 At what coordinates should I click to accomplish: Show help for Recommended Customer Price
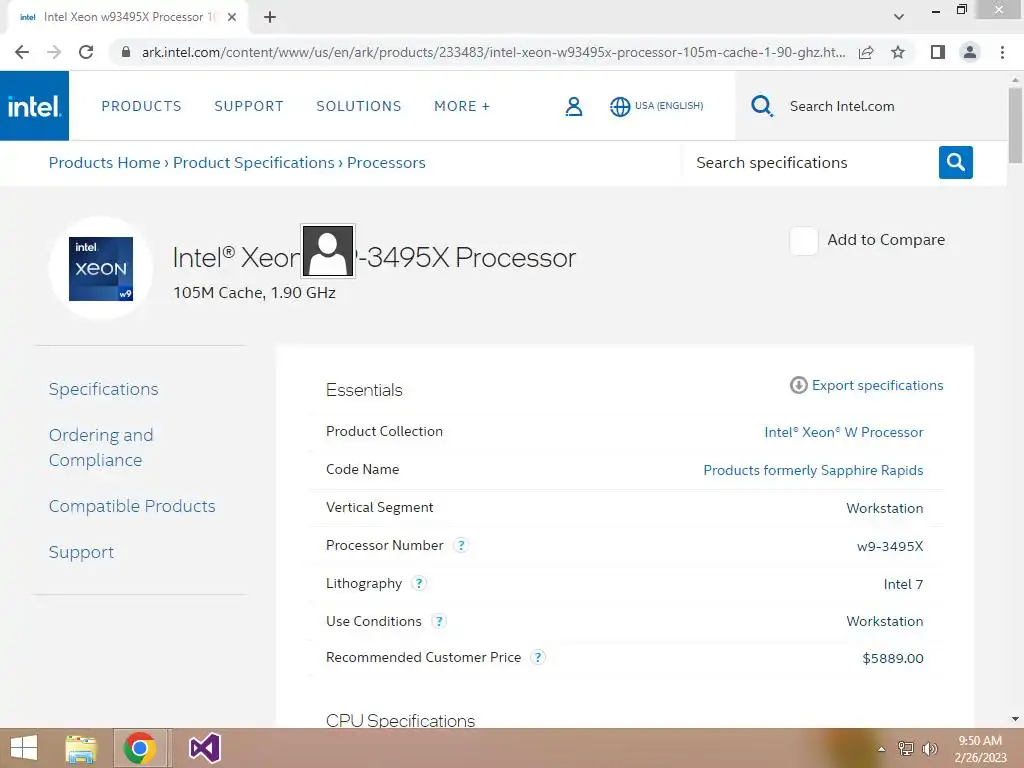(x=537, y=658)
